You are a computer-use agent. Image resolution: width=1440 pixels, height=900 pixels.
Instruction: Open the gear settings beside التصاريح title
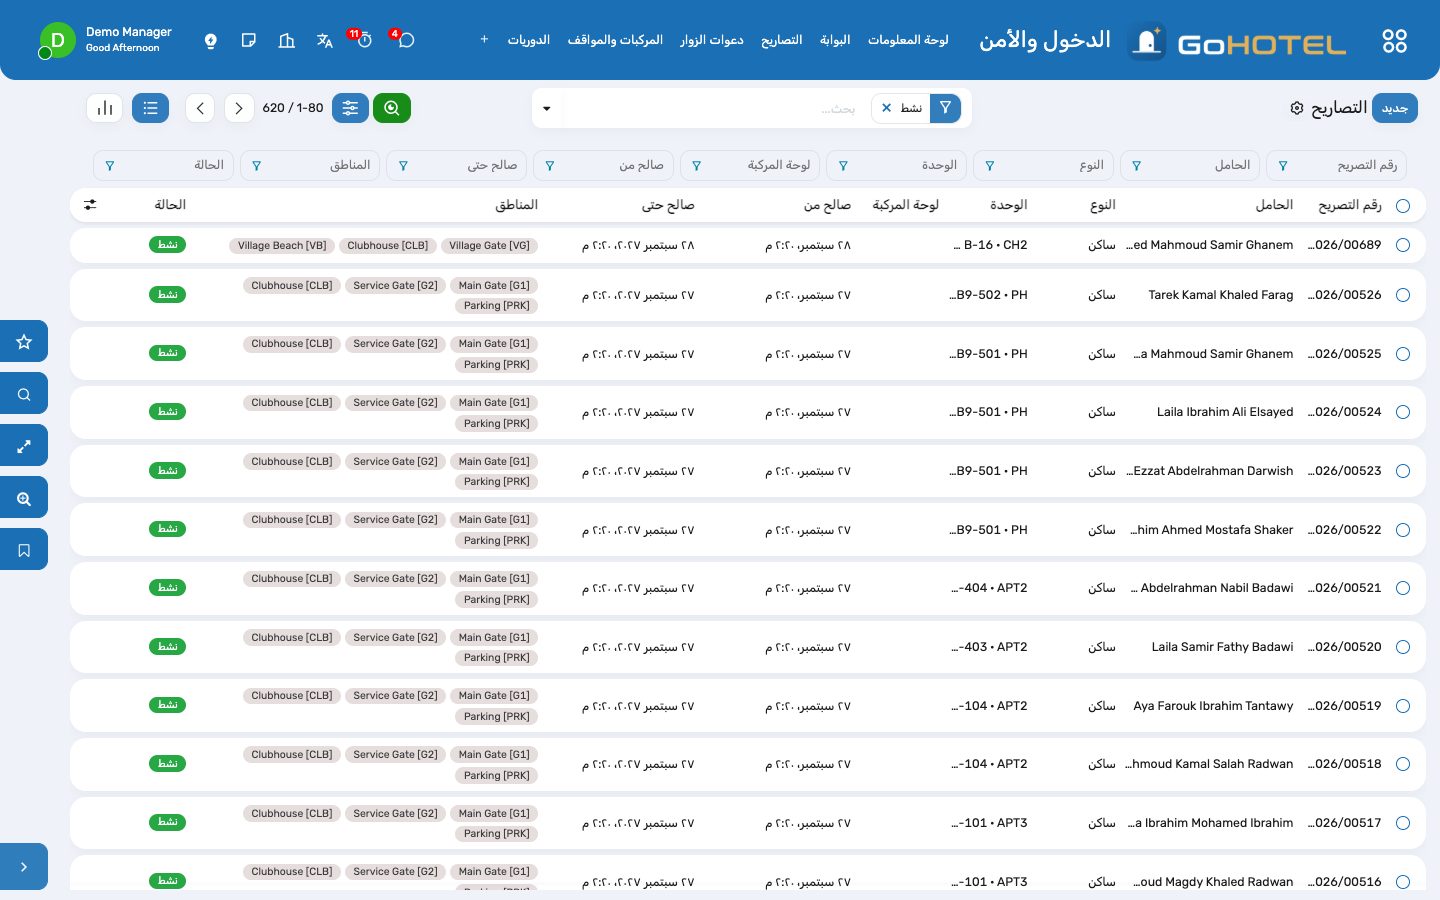(x=1297, y=108)
